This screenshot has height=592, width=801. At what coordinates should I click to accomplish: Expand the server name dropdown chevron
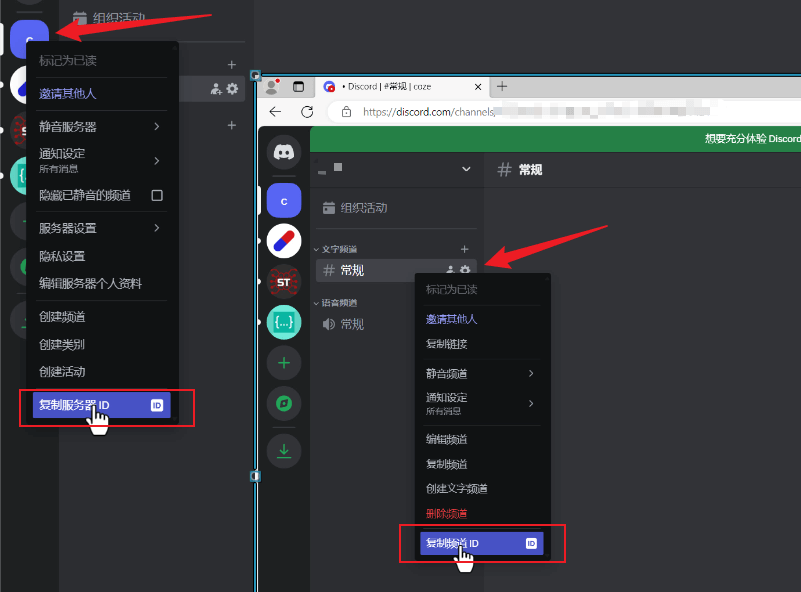click(466, 169)
